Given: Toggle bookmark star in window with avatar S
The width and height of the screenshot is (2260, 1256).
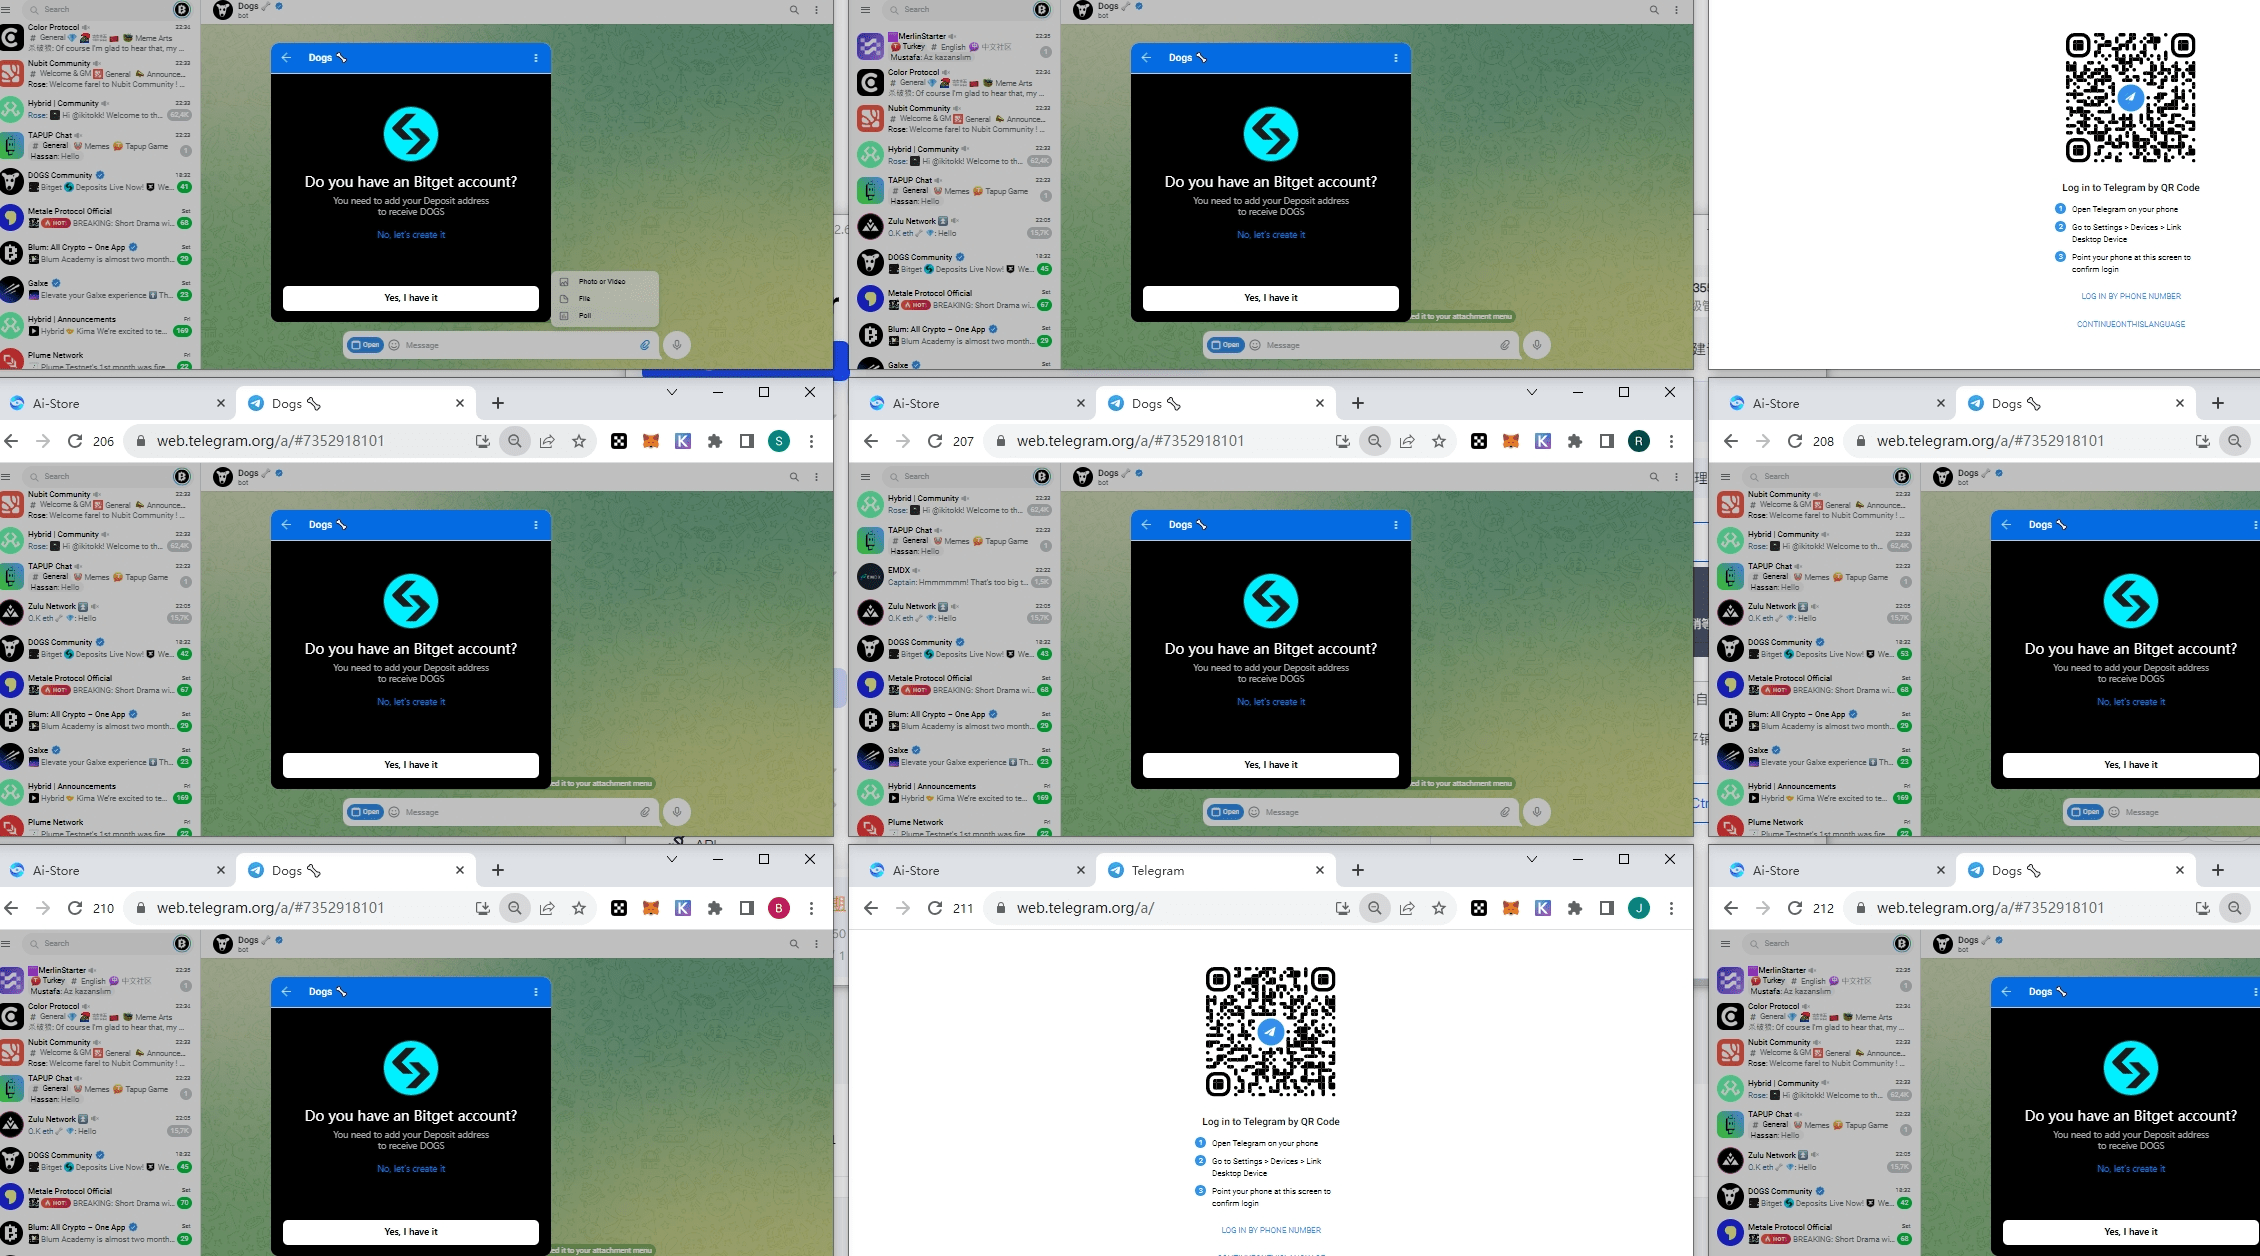Looking at the screenshot, I should (x=579, y=441).
